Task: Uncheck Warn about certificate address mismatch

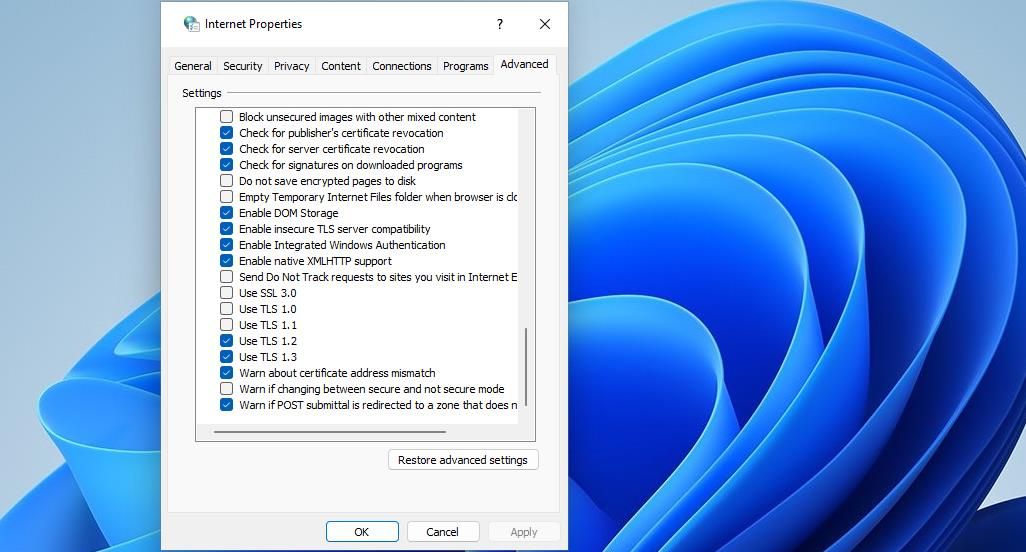Action: (x=227, y=373)
